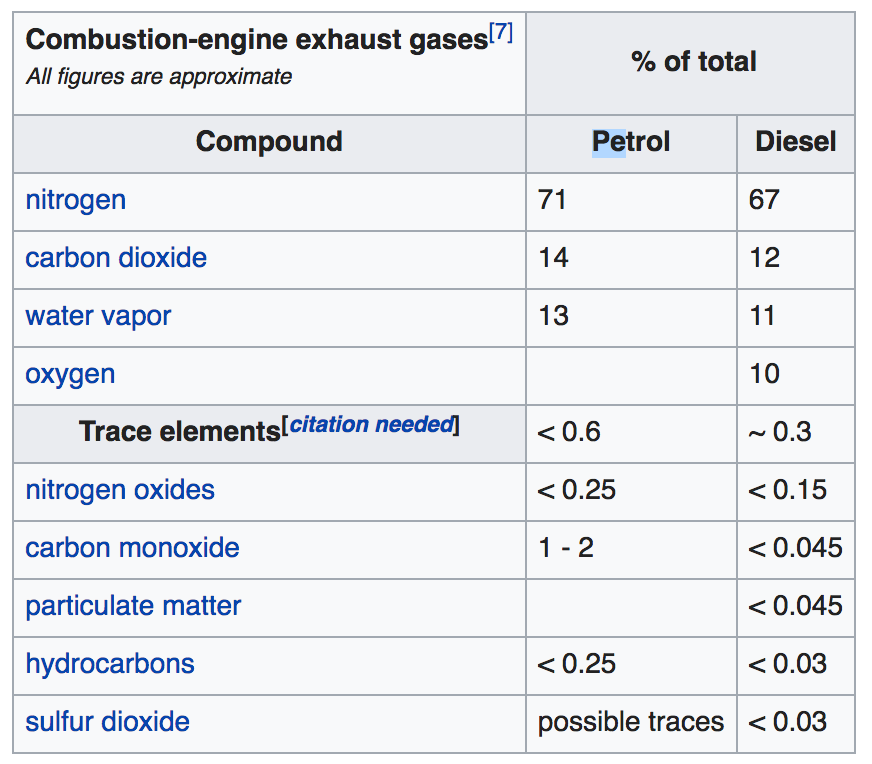Follow the water vapor link
This screenshot has height=764, width=872.
coord(98,316)
